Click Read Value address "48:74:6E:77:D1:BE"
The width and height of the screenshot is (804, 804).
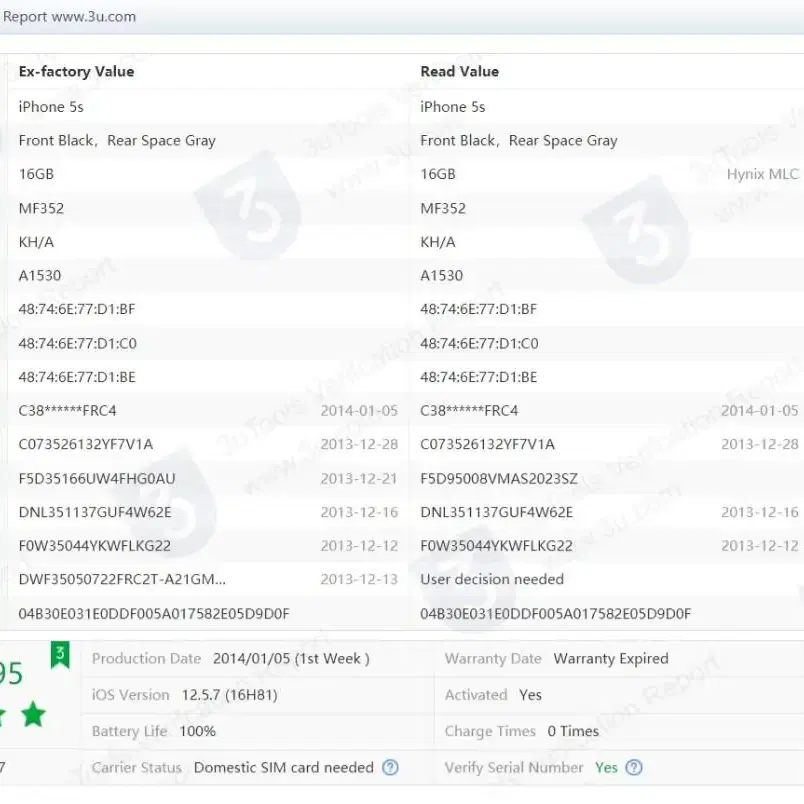click(479, 377)
